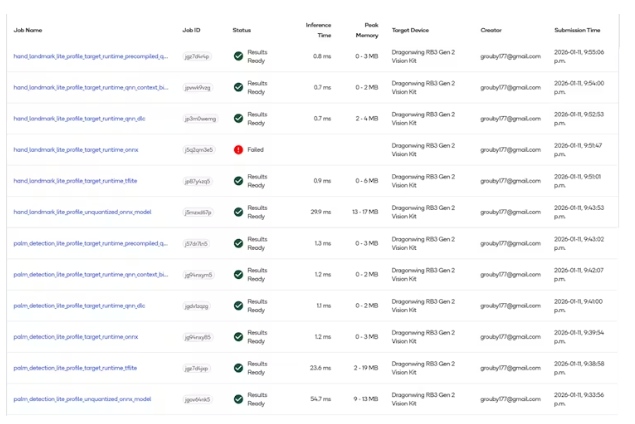Click the Inference Time column header

click(318, 30)
